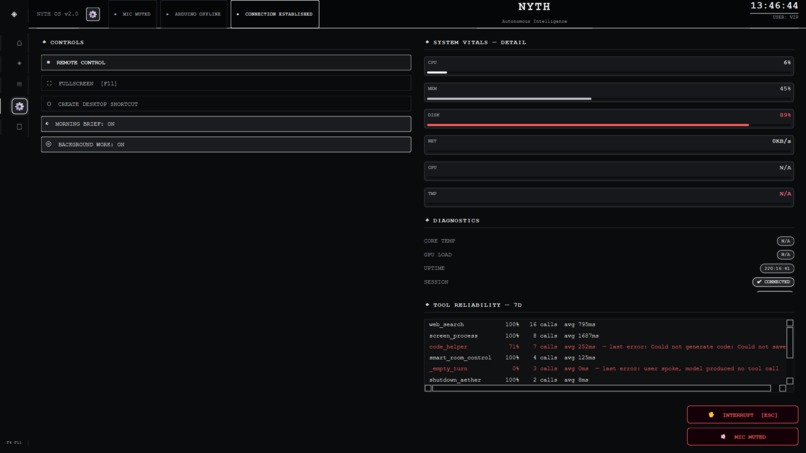The image size is (806, 453).
Task: Toggle the Mic Muted status in top bar
Action: point(133,14)
